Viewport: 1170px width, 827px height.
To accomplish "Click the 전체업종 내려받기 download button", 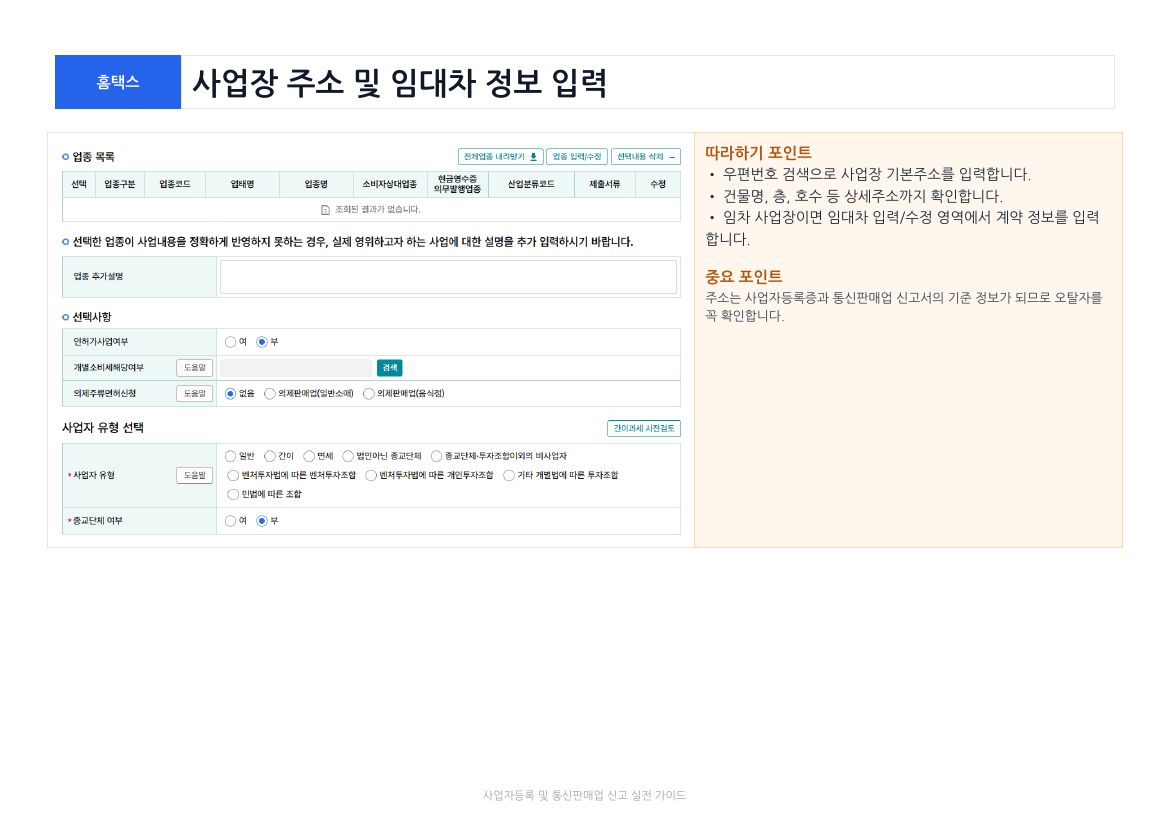I will pyautogui.click(x=500, y=157).
